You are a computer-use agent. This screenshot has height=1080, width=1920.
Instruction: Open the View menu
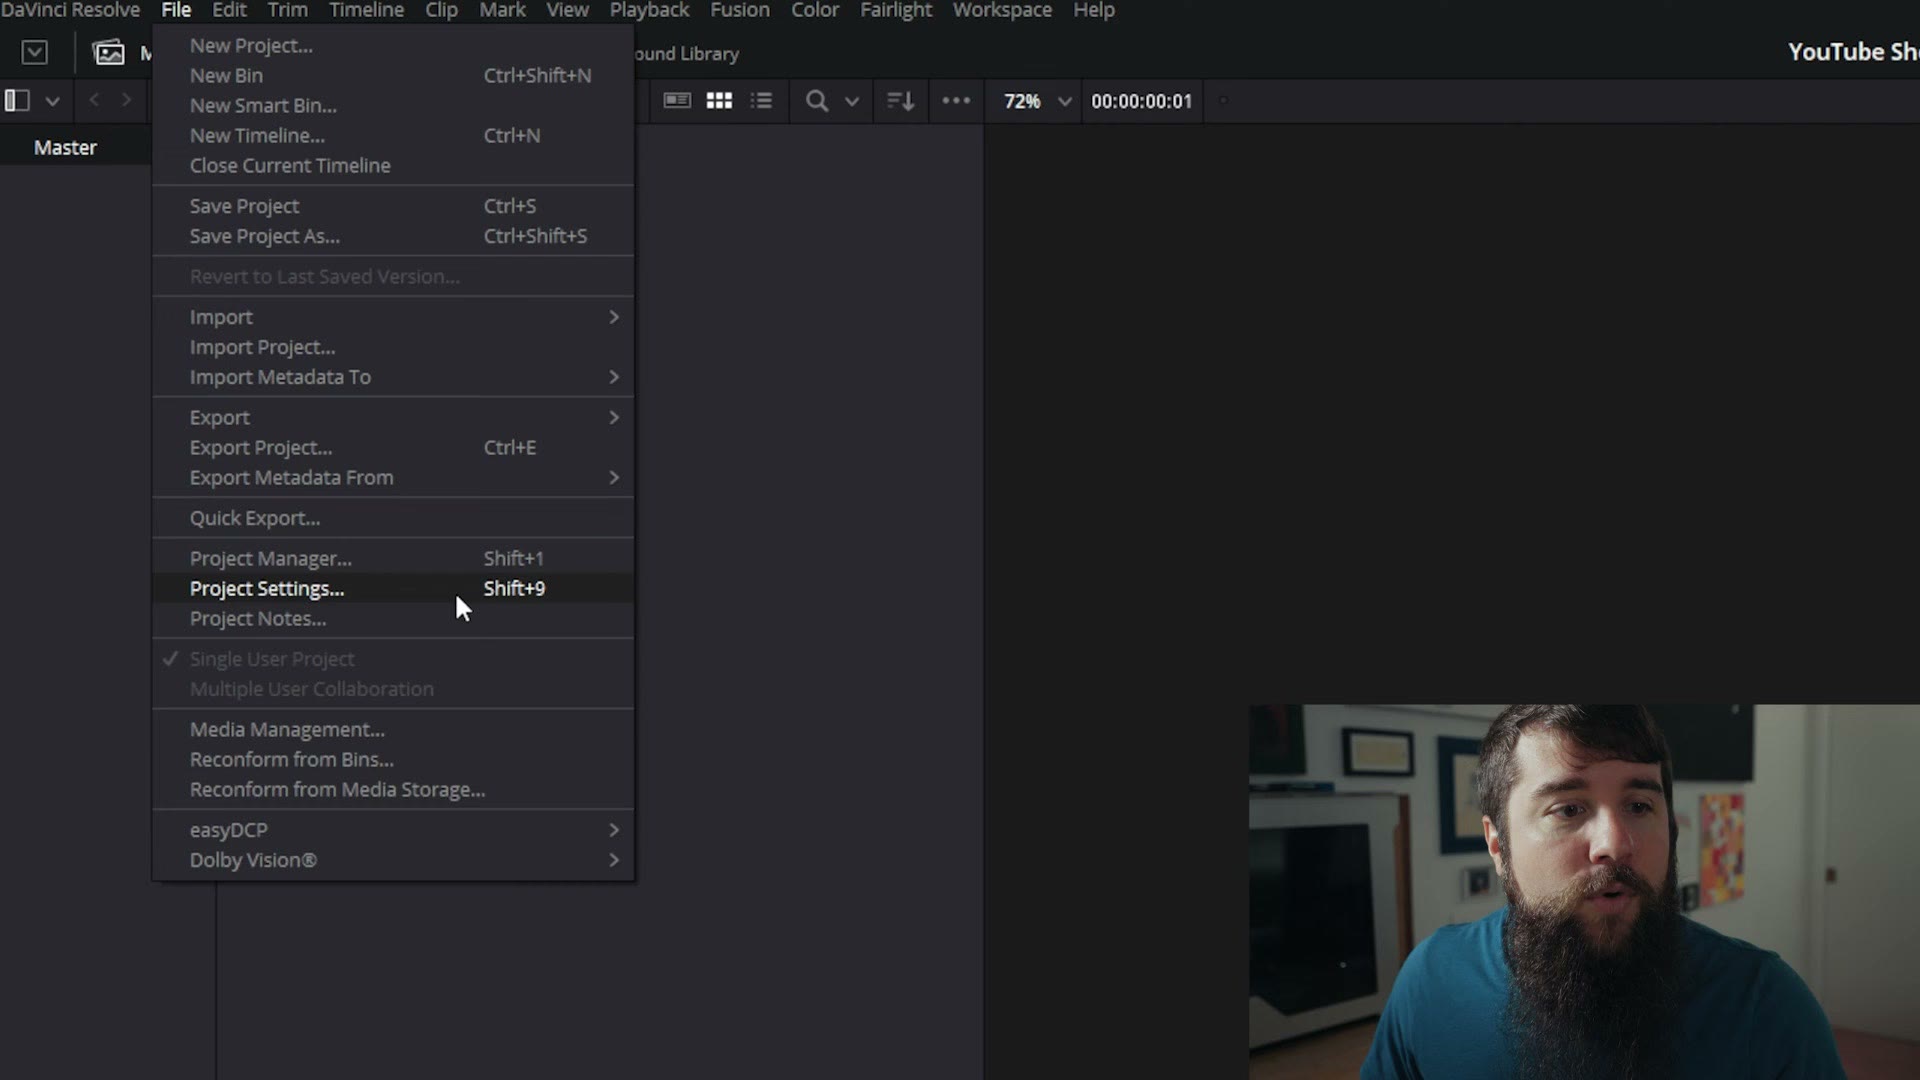click(567, 10)
